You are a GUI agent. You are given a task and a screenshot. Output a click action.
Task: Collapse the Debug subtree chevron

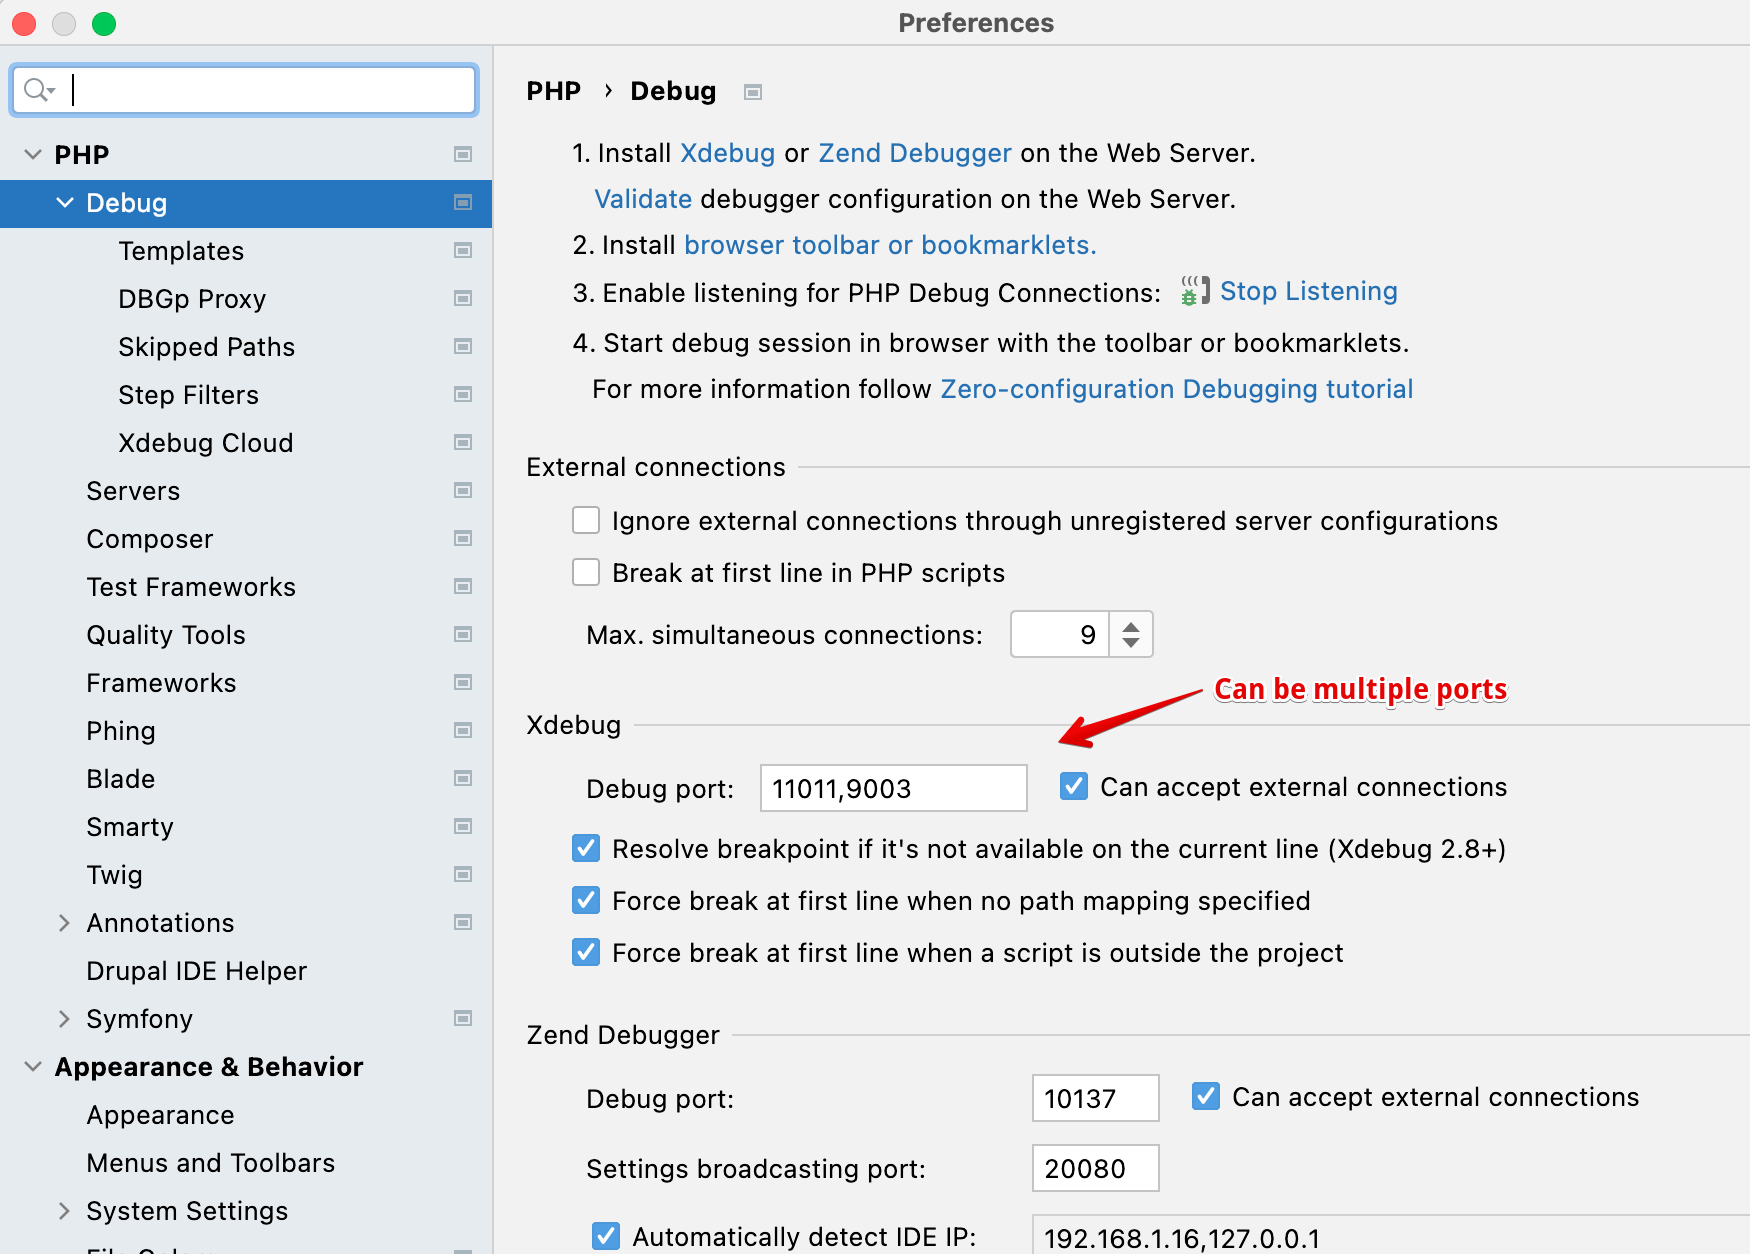coord(65,202)
